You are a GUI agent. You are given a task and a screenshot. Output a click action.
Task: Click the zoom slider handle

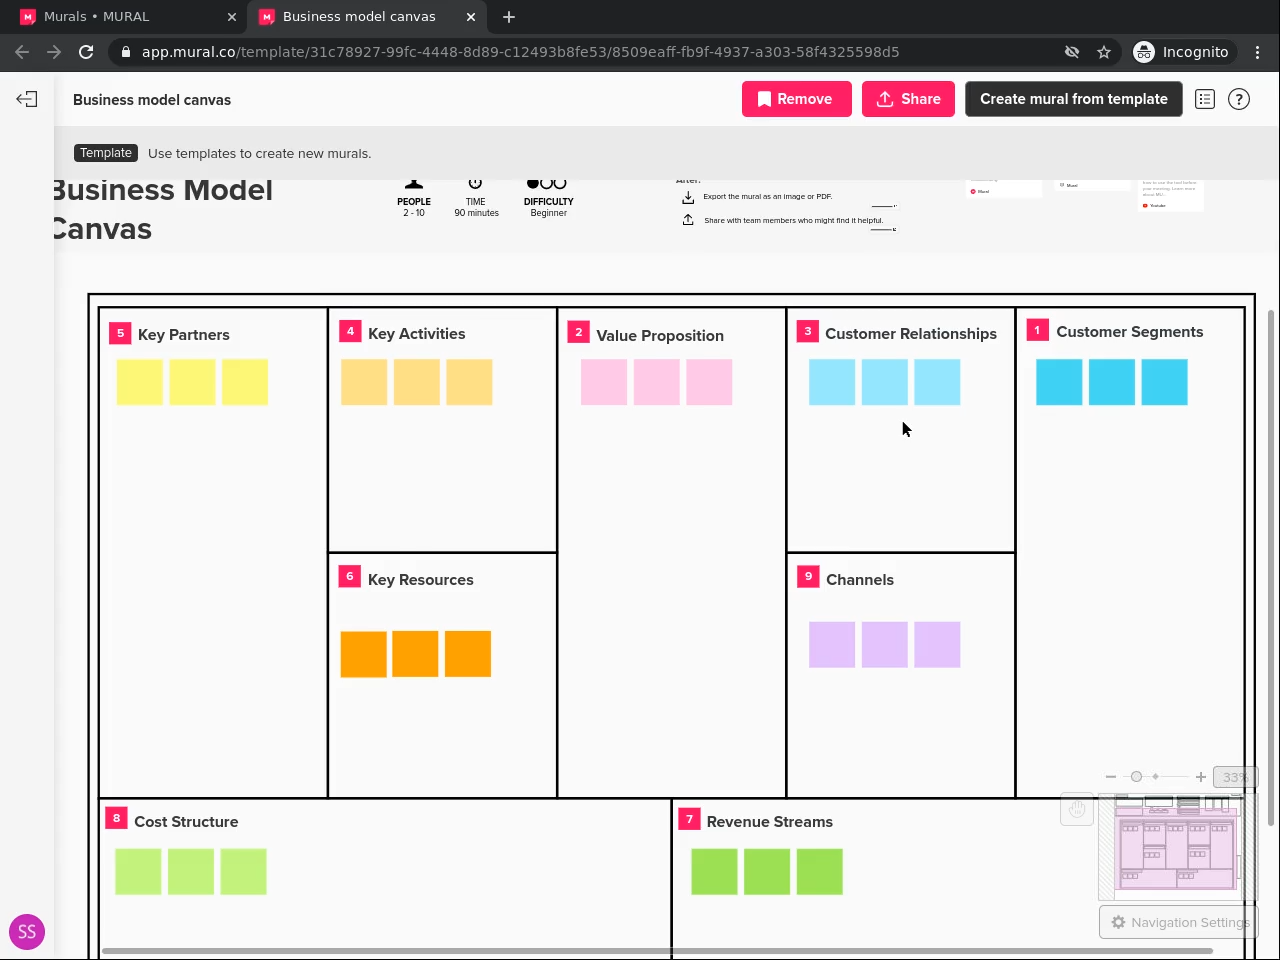pos(1136,777)
